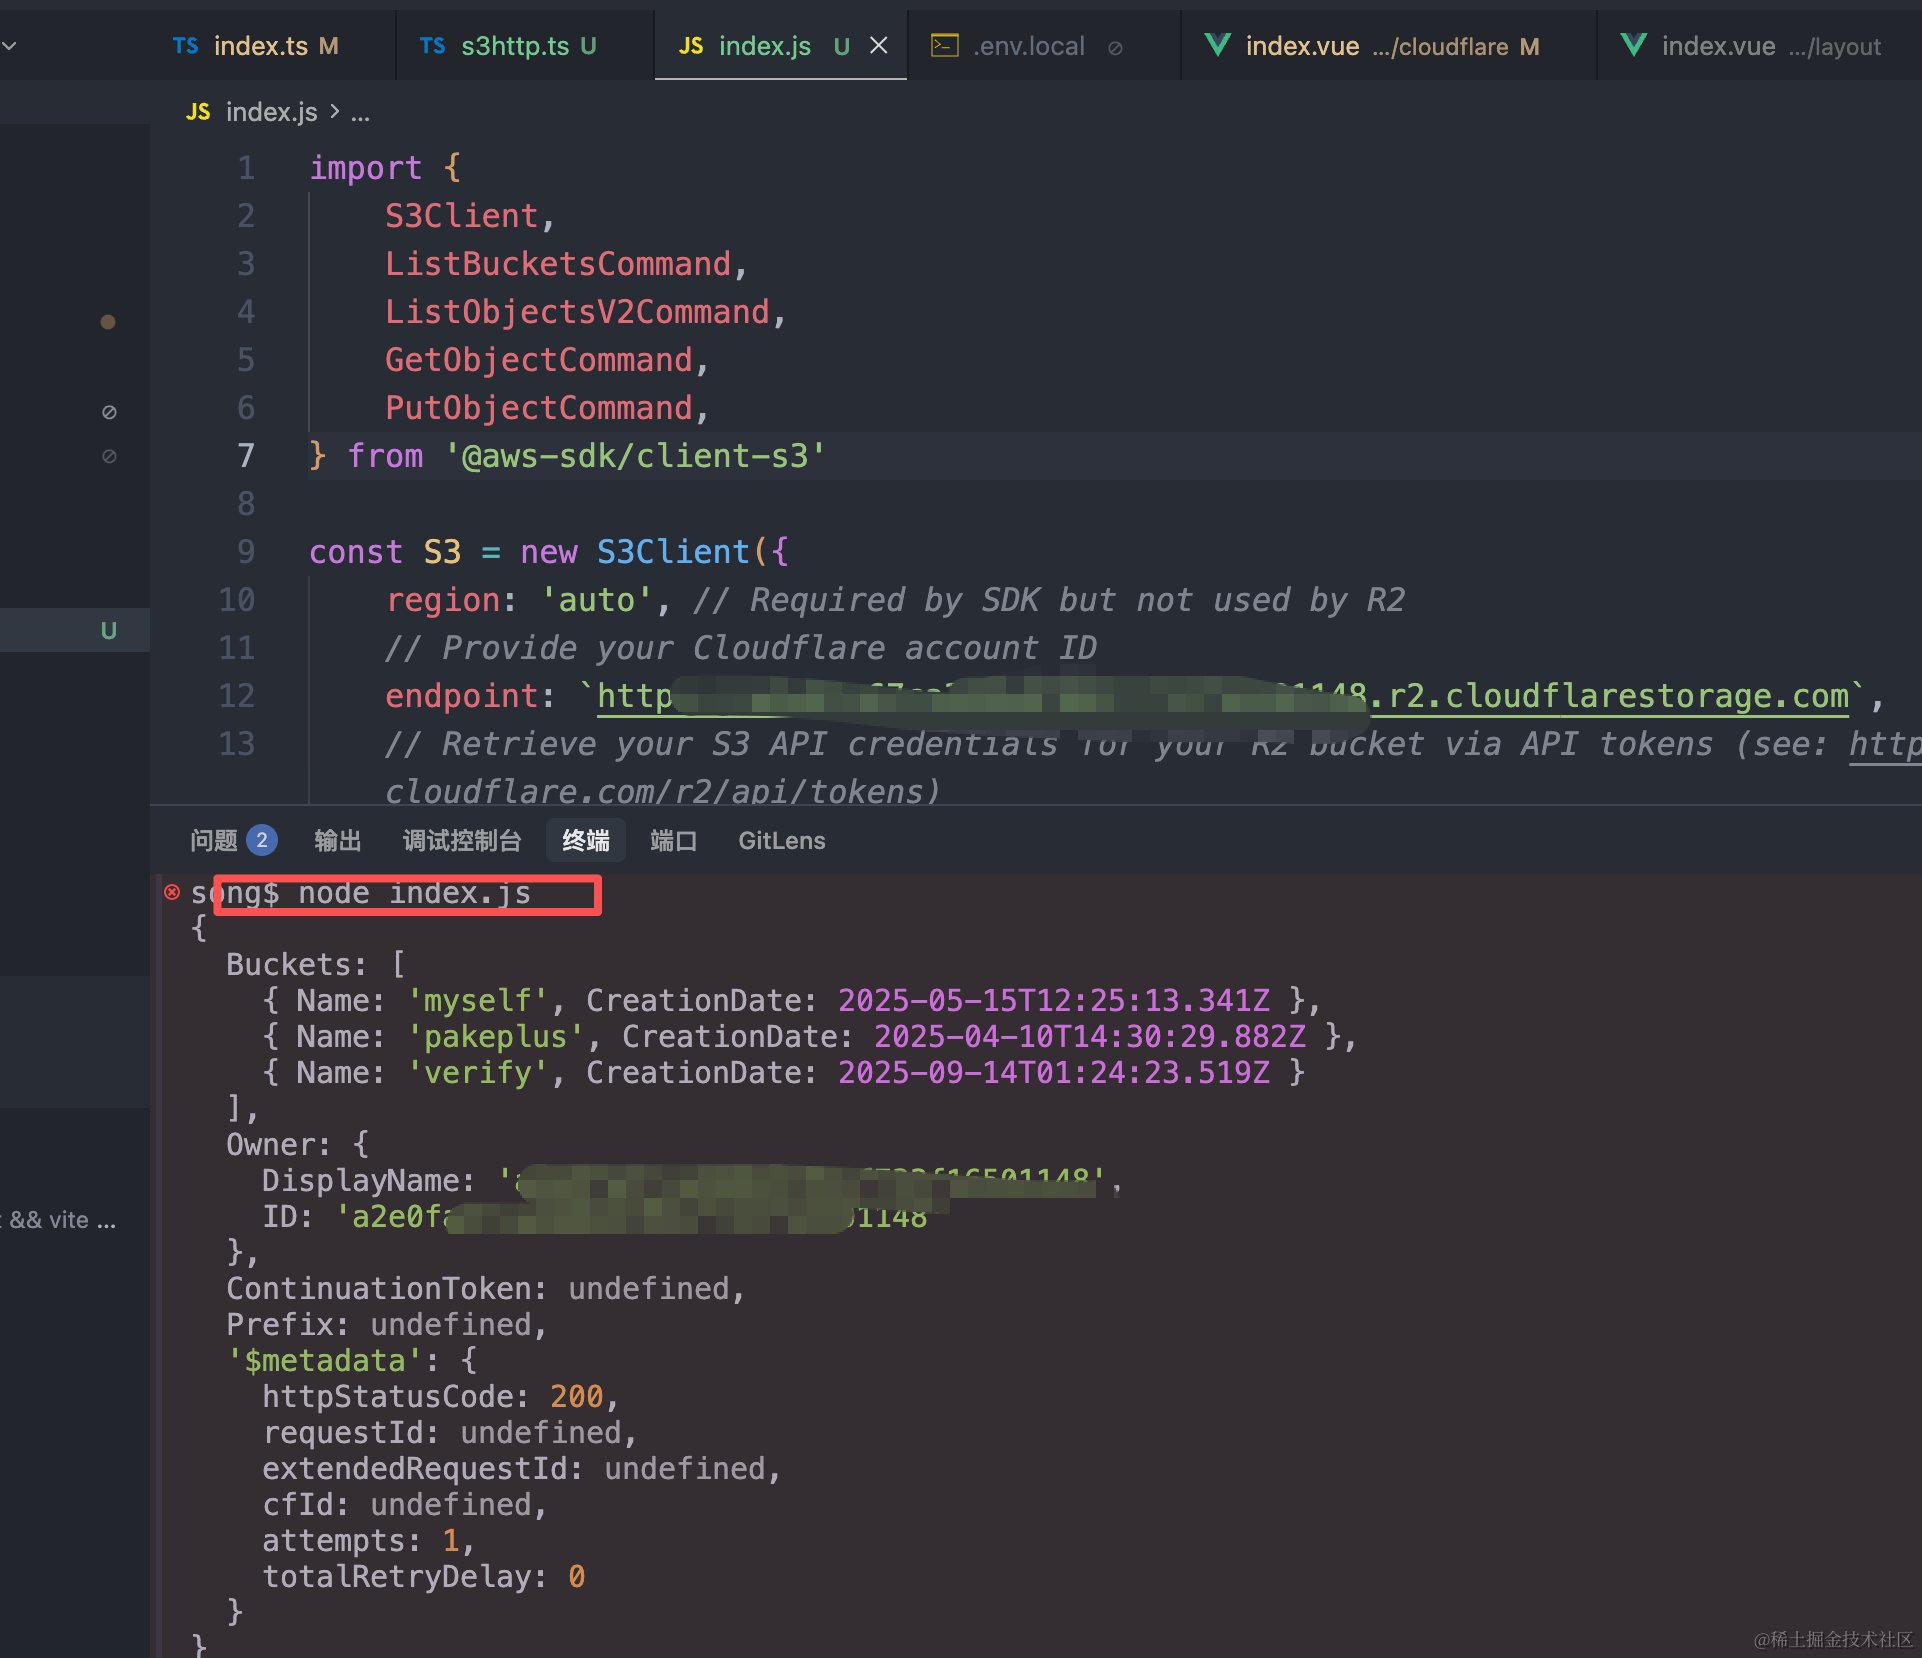Open the GitLens panel tab

(x=781, y=840)
